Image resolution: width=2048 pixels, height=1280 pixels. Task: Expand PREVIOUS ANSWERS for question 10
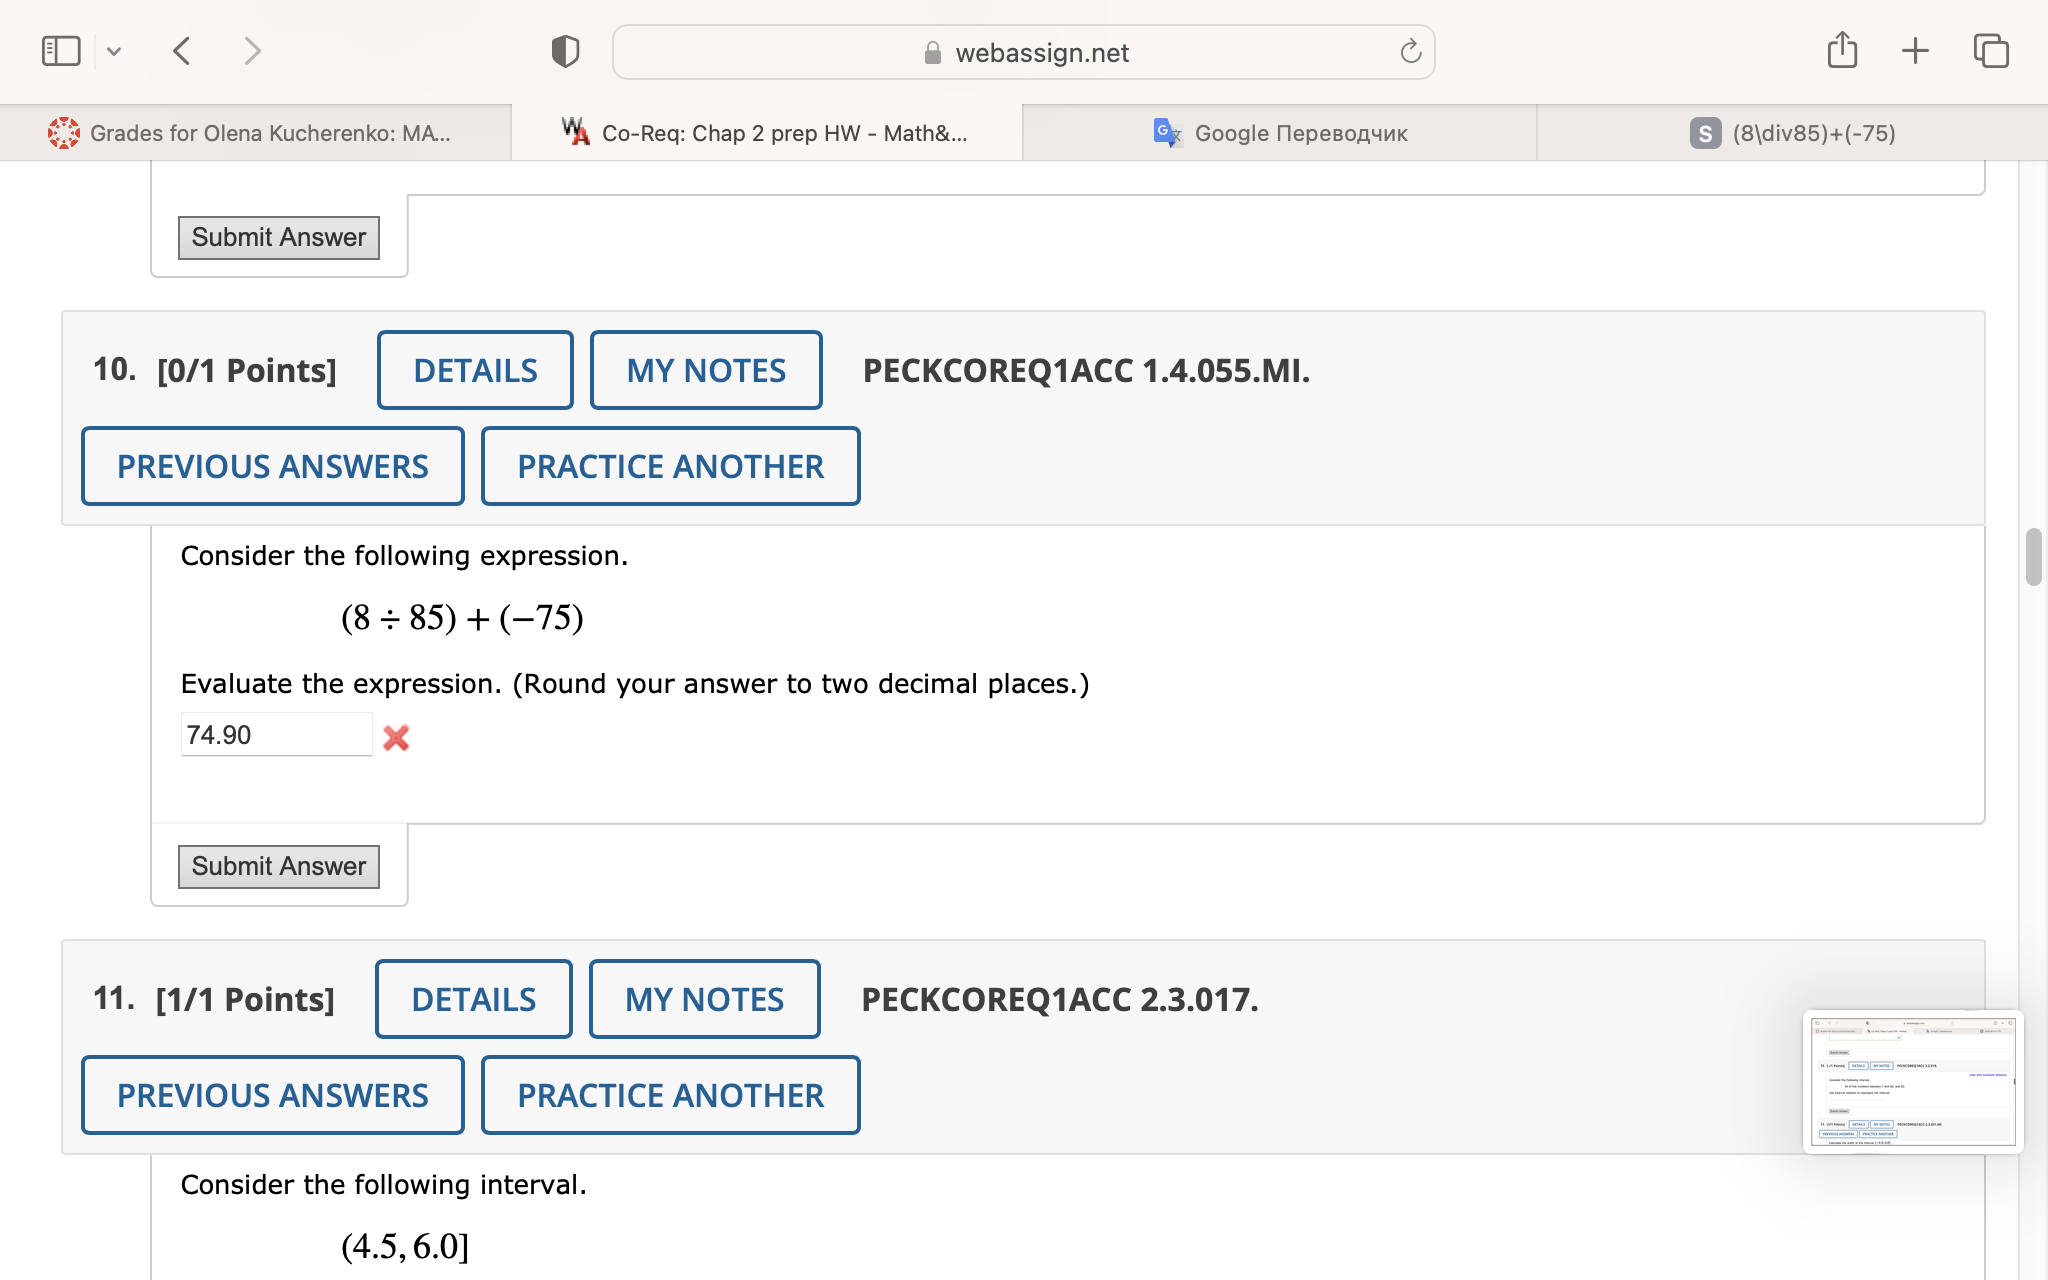click(x=273, y=466)
